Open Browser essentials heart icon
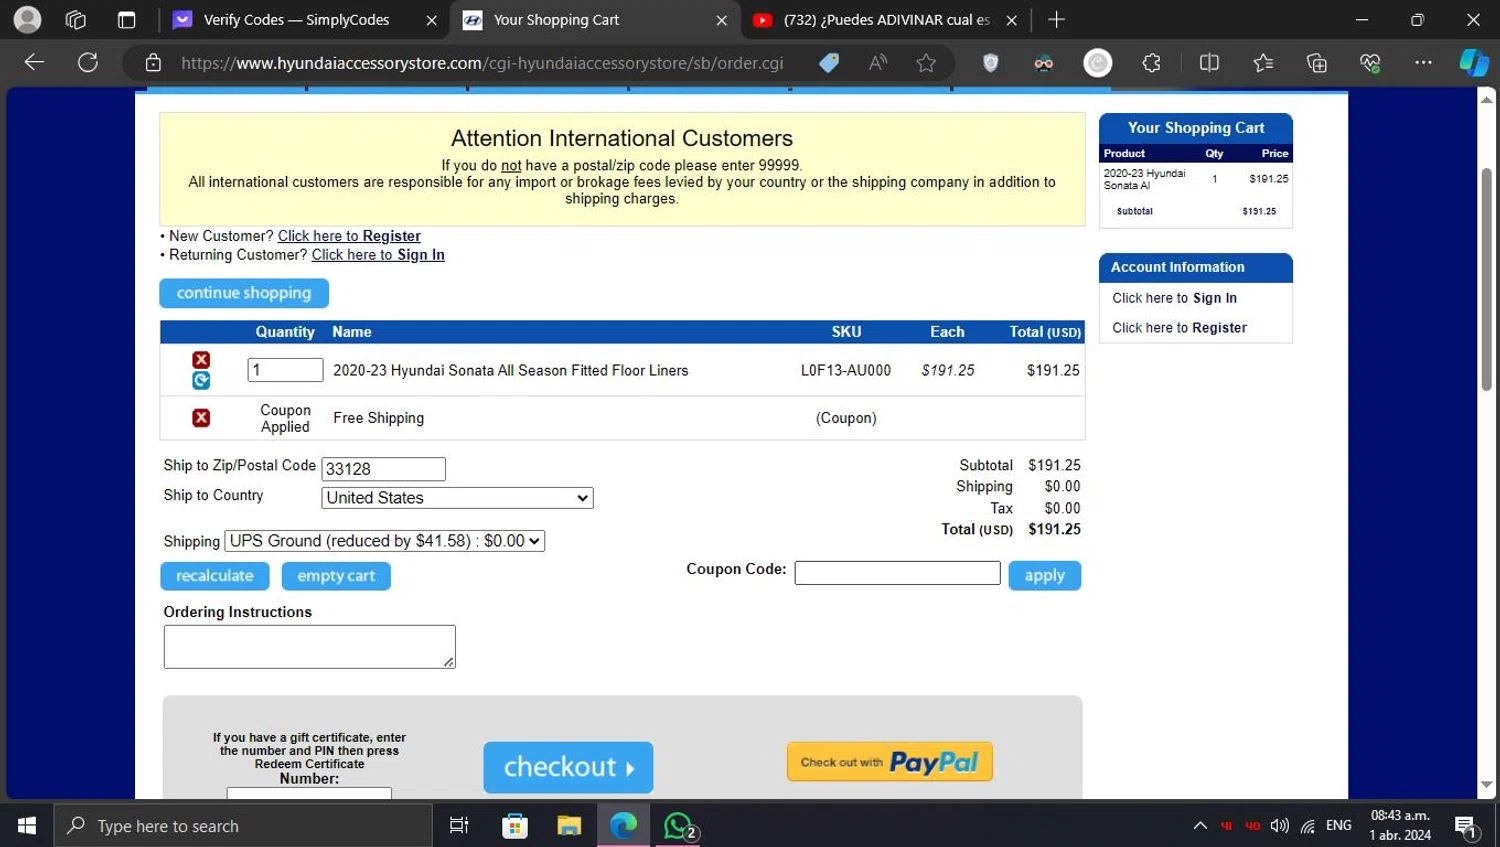The image size is (1500, 847). coord(1370,63)
